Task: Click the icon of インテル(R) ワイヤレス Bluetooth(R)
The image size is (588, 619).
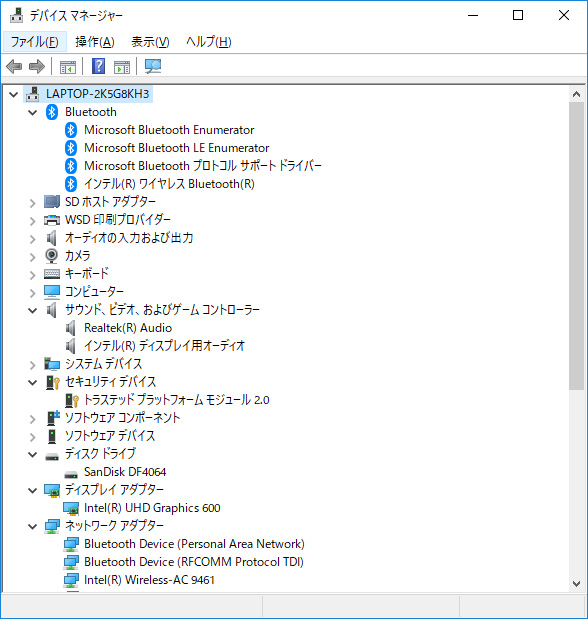Action: (x=71, y=184)
